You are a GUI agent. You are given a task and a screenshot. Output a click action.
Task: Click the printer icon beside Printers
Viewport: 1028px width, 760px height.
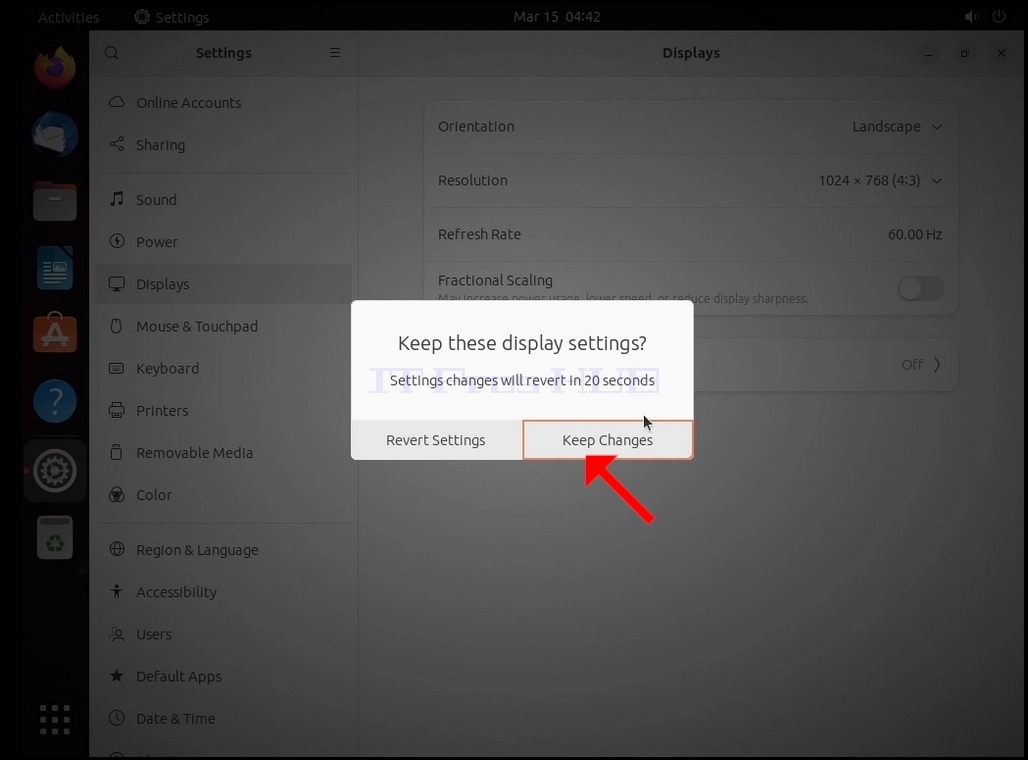click(x=117, y=410)
